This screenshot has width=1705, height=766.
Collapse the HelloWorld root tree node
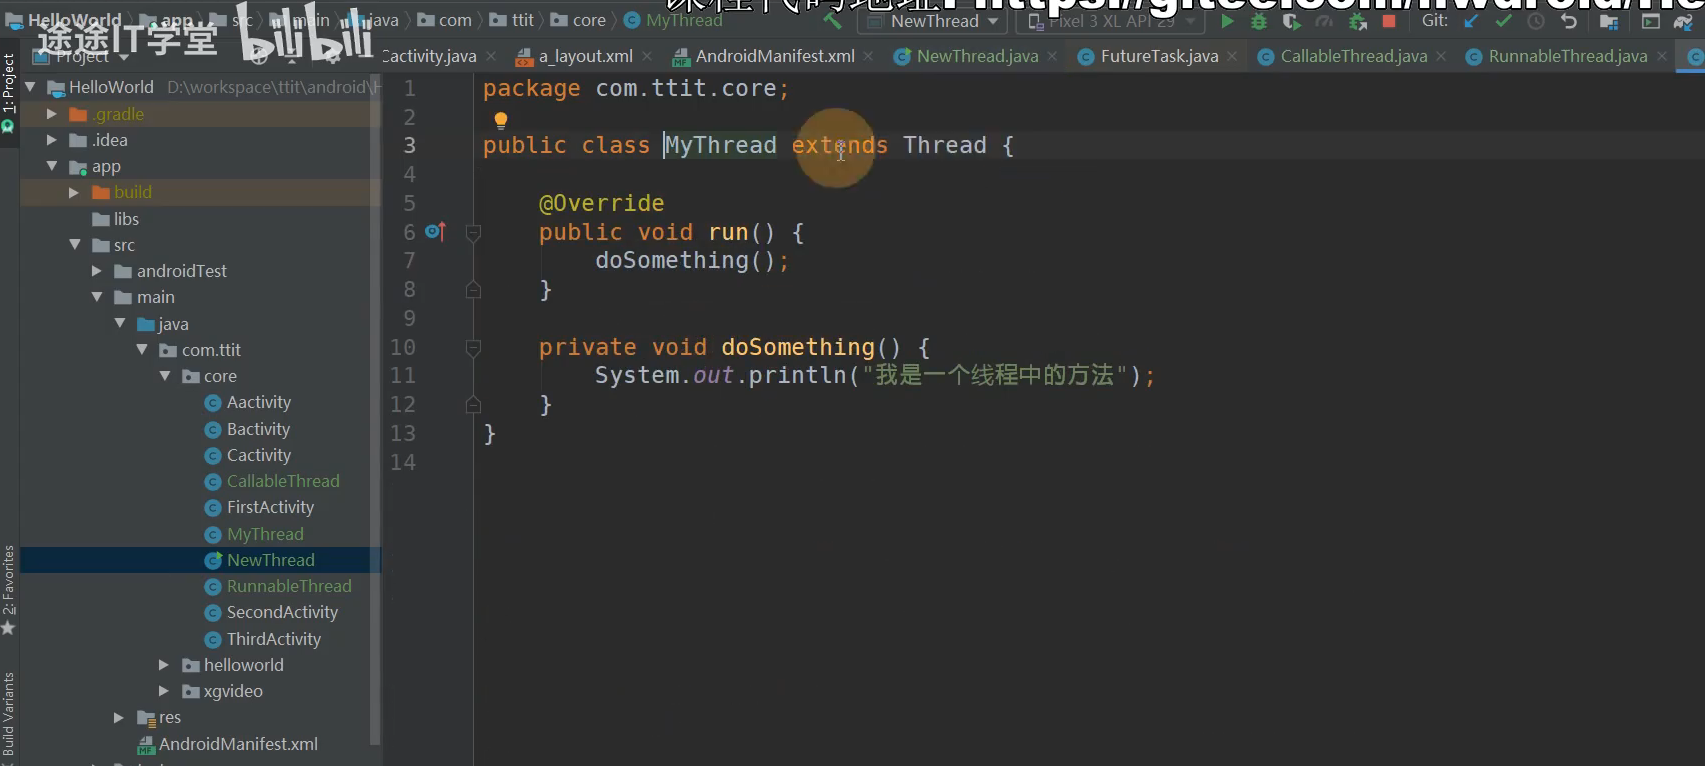coord(30,87)
